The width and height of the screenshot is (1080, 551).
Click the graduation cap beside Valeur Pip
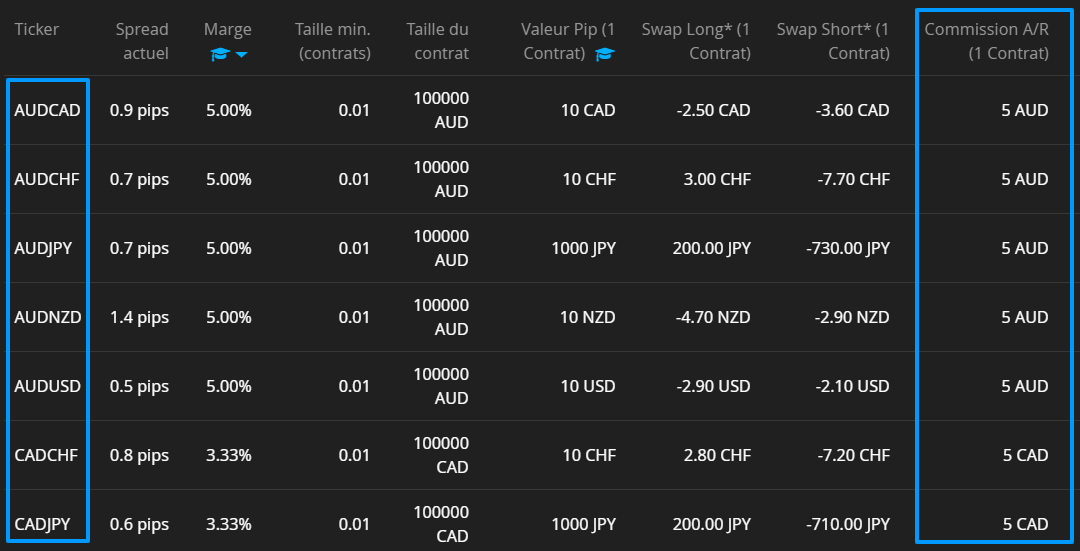[605, 54]
